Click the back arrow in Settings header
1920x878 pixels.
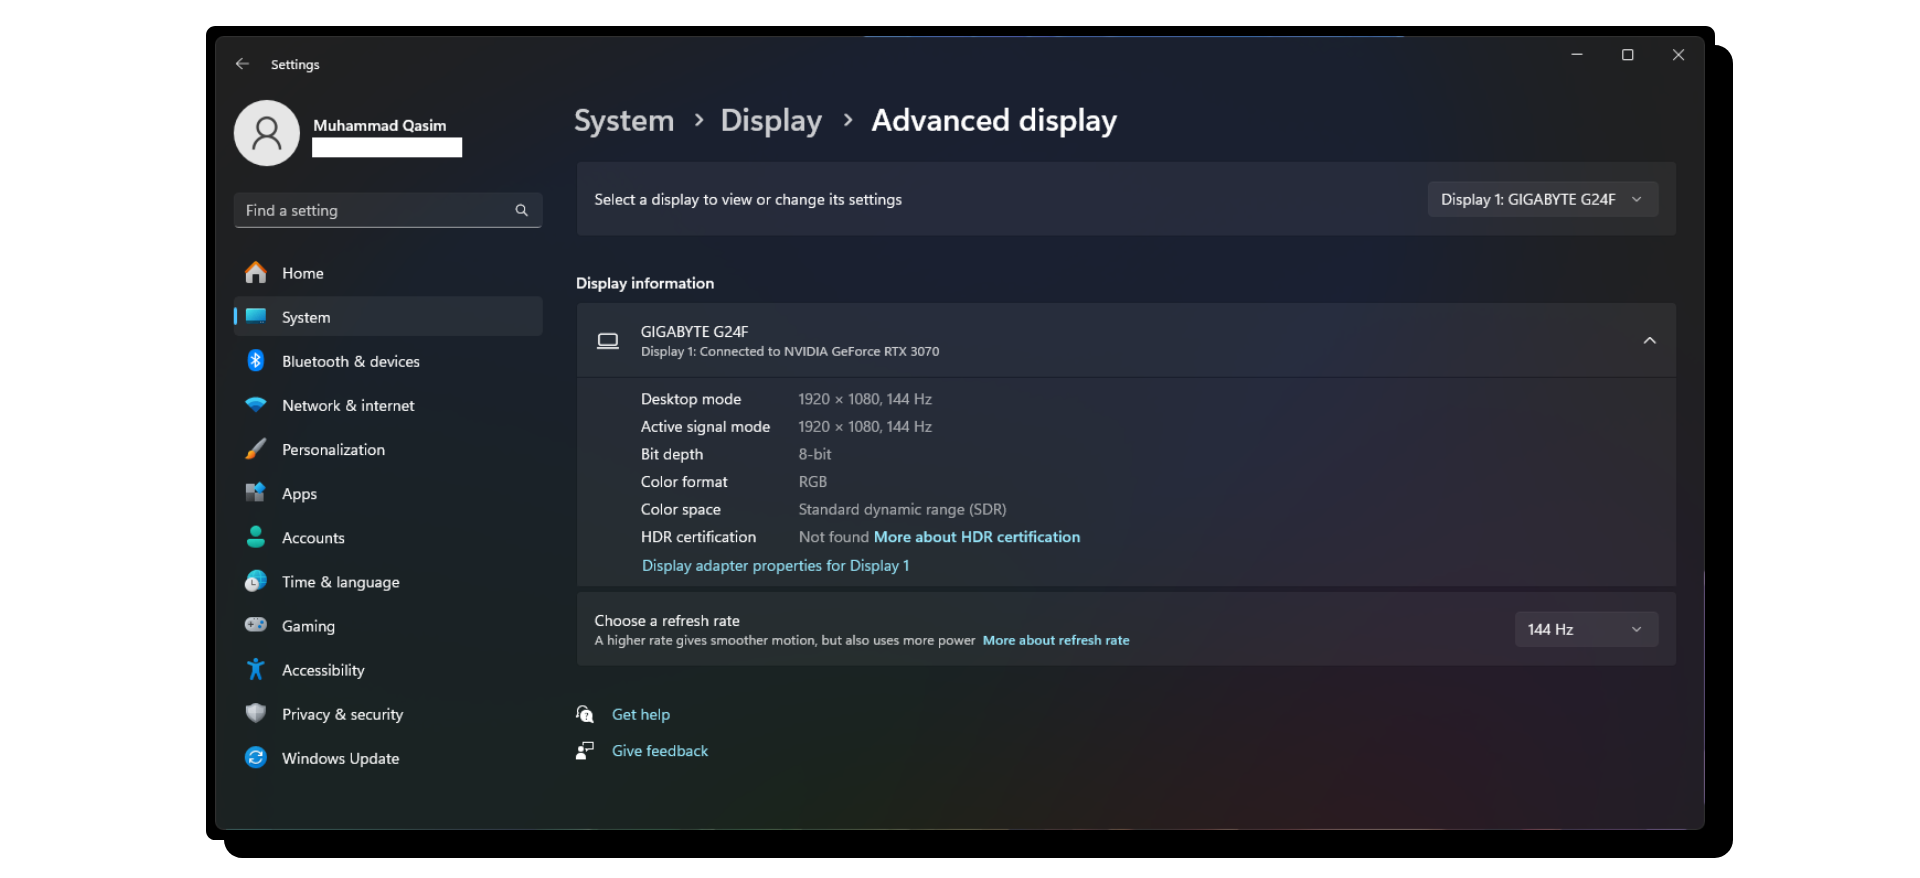(242, 64)
